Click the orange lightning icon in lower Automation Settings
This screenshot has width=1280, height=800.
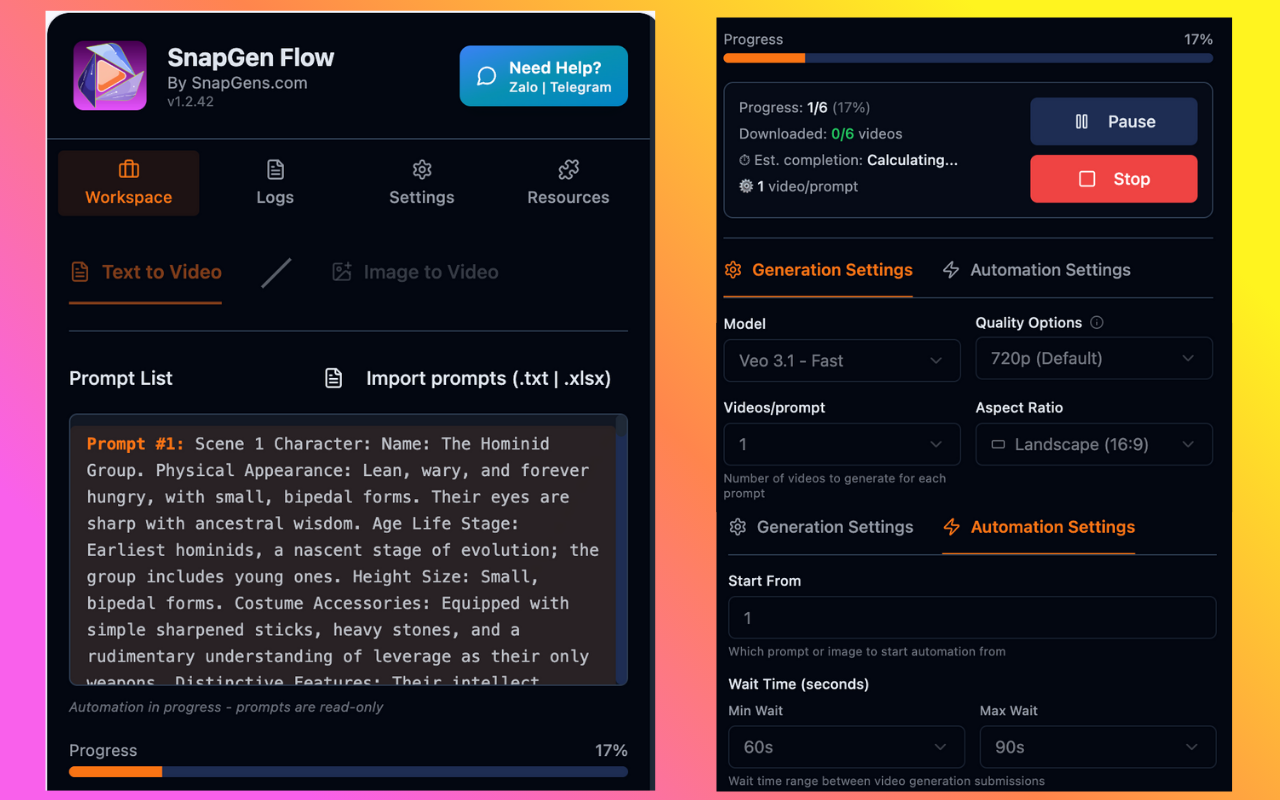[952, 527]
